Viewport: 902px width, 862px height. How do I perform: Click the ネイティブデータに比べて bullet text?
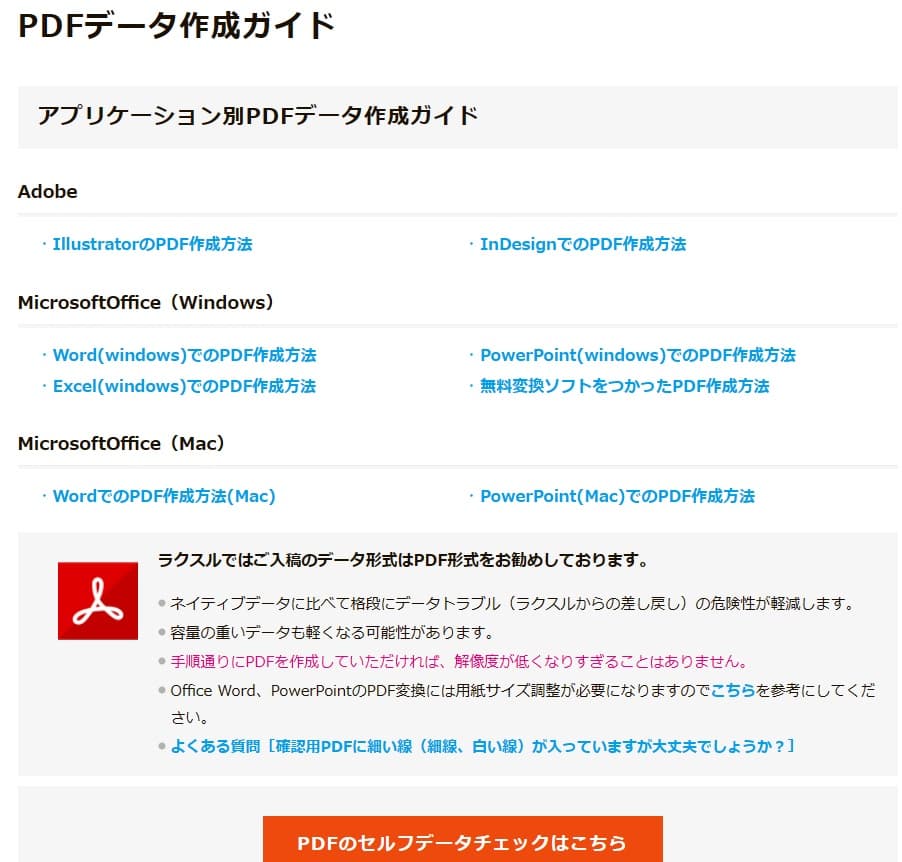tap(510, 604)
